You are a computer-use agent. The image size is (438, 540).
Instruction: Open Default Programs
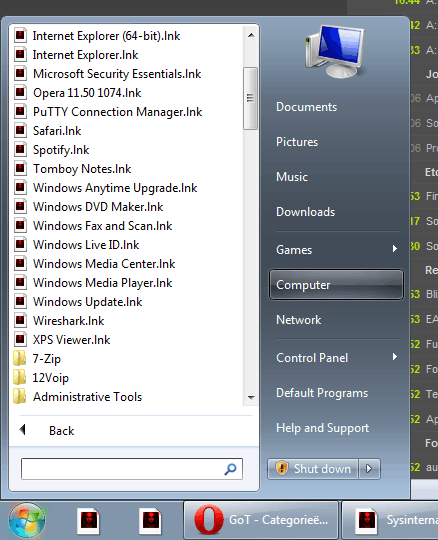click(x=322, y=393)
